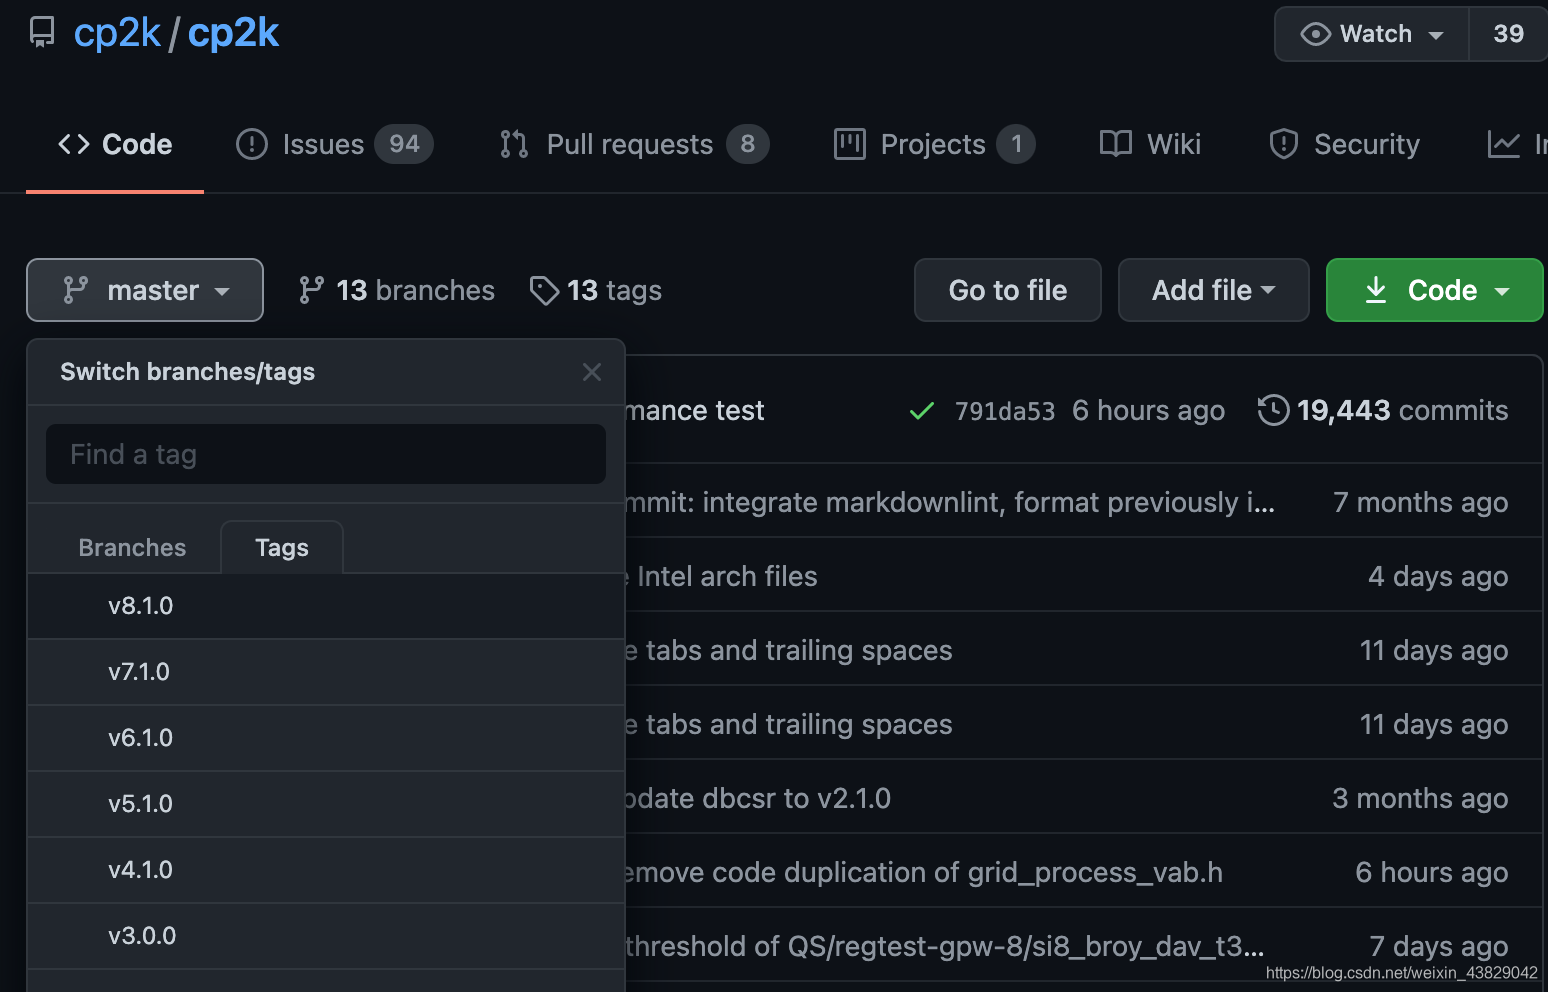Open the Watch dropdown button

pos(1371,34)
